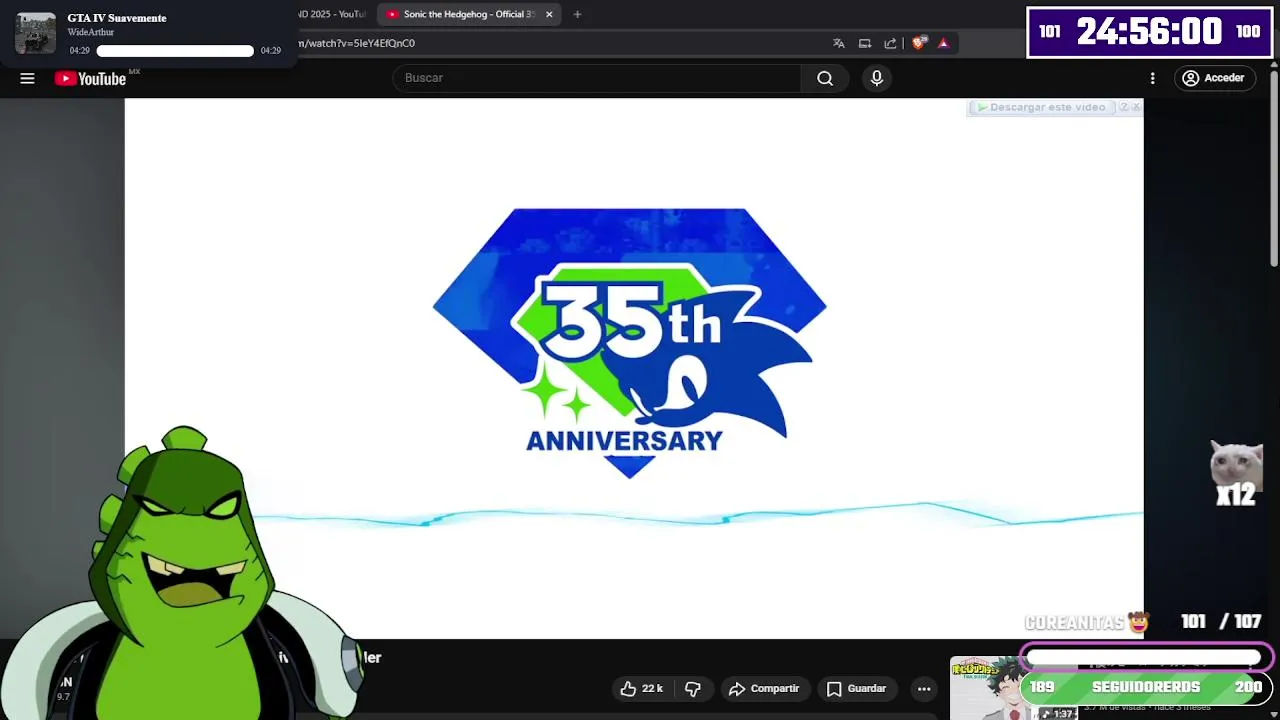Image resolution: width=1280 pixels, height=720 pixels.
Task: Like the video with thumbs-up button
Action: [628, 688]
